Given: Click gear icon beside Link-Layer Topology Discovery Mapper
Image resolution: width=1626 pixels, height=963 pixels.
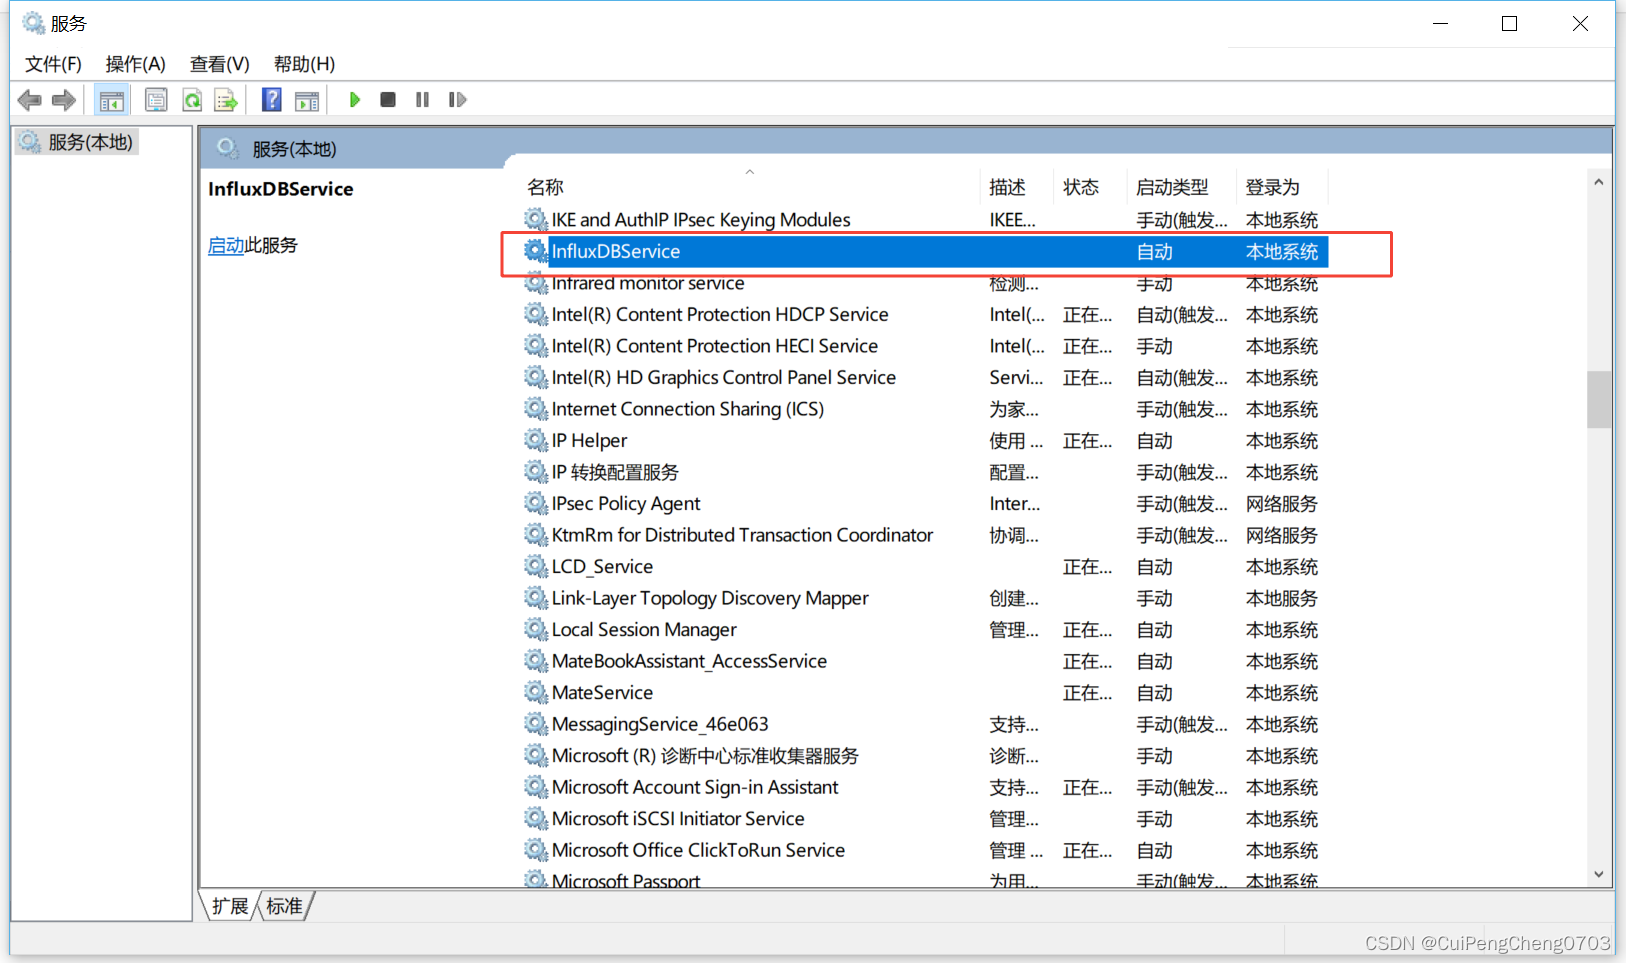Looking at the screenshot, I should (536, 598).
